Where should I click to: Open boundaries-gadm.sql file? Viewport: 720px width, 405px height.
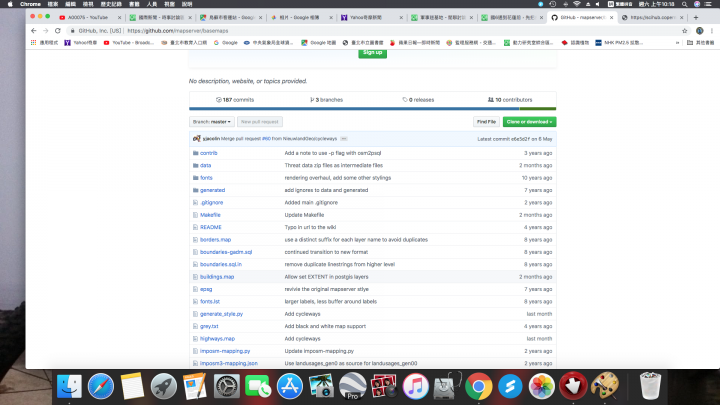pos(226,252)
